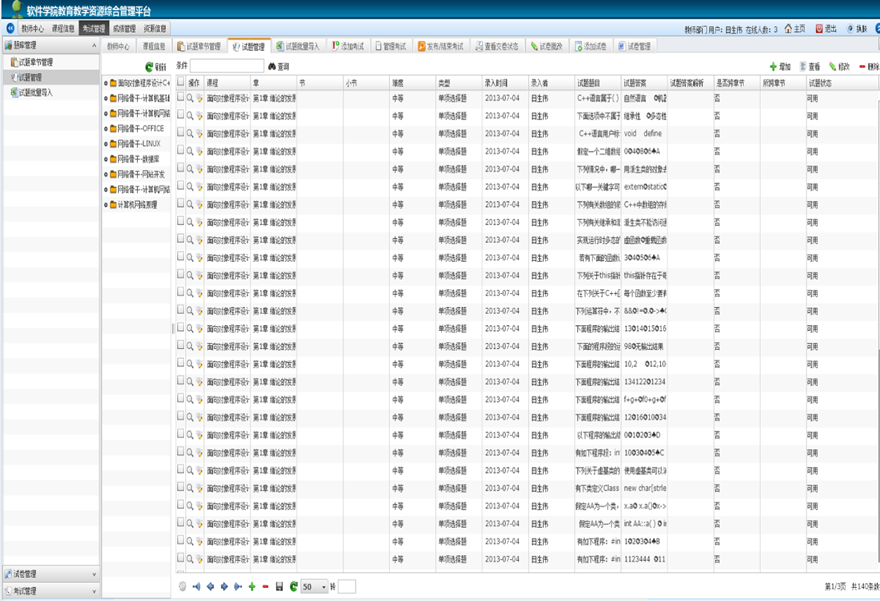Open the page size 50 dropdown
This screenshot has width=880, height=601.
tap(314, 587)
